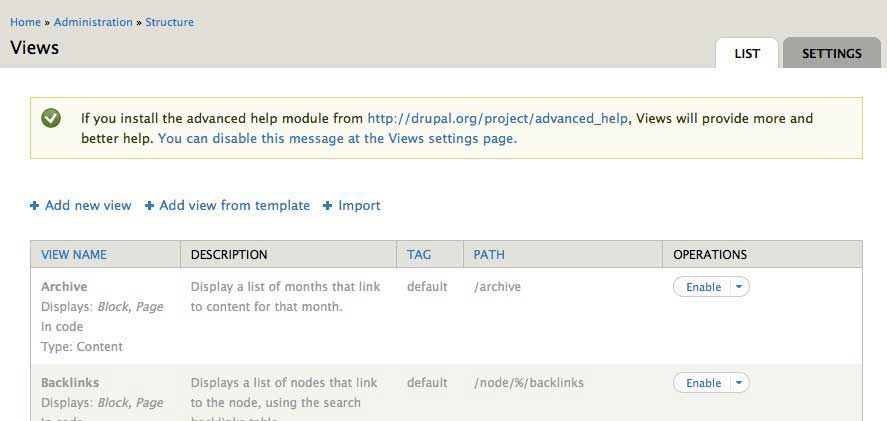The height and width of the screenshot is (421, 887).
Task: Enable the Backlinks view
Action: (x=703, y=383)
